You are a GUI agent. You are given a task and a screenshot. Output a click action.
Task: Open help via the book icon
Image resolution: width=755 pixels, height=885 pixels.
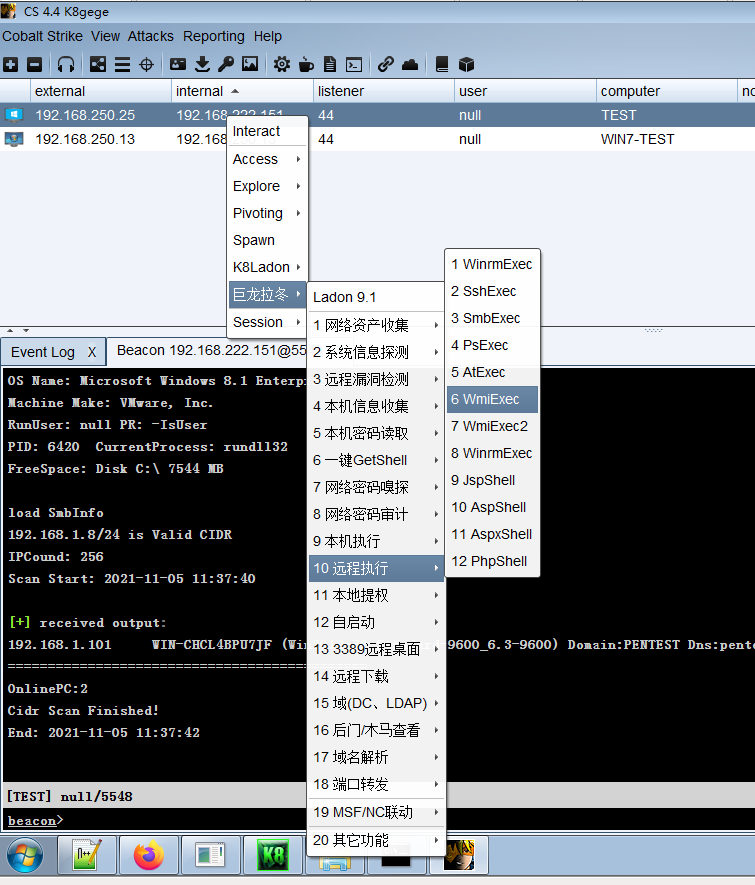tap(442, 64)
